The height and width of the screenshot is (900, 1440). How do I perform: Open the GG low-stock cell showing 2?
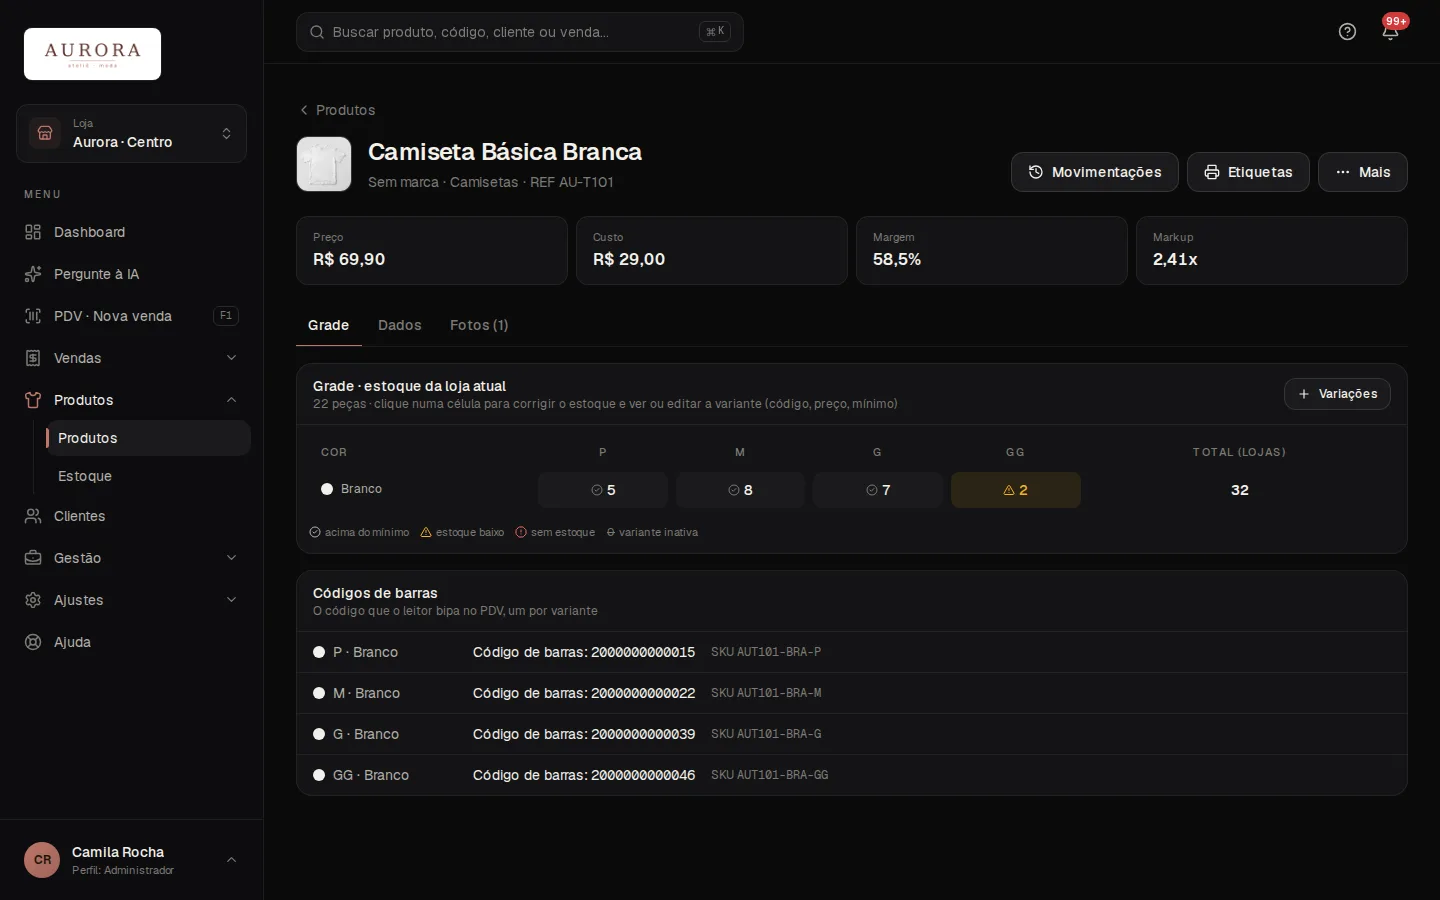1015,490
